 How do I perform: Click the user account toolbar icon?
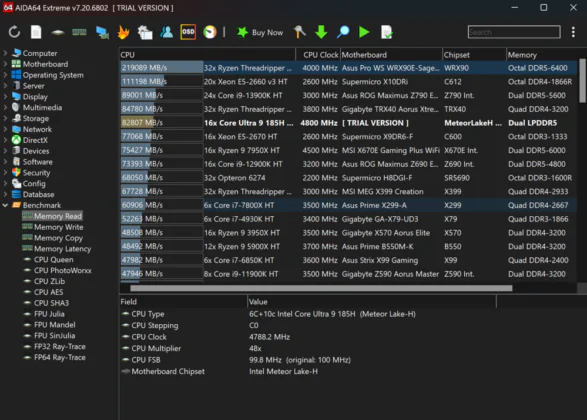167,32
